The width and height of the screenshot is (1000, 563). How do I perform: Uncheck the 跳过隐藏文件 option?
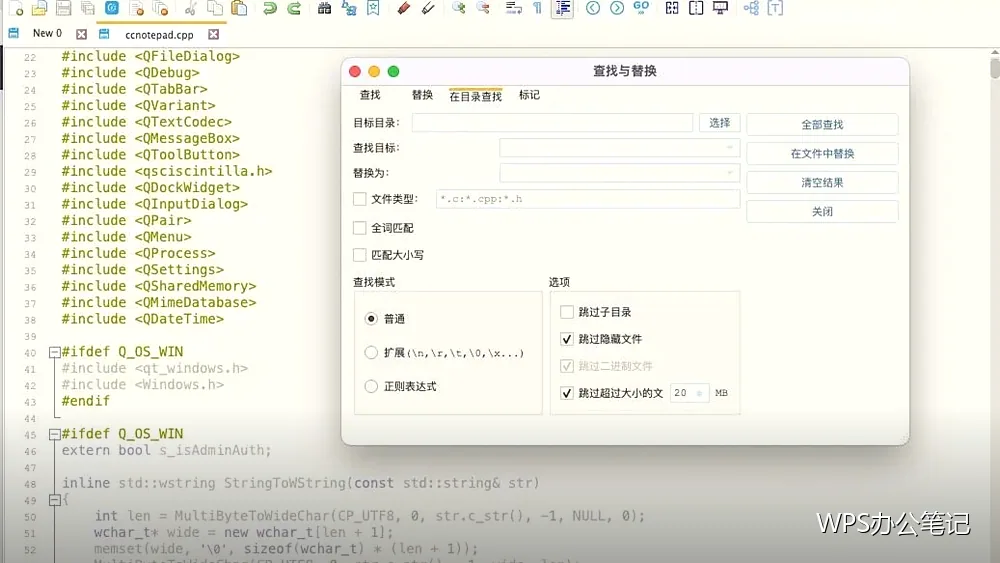pos(567,339)
